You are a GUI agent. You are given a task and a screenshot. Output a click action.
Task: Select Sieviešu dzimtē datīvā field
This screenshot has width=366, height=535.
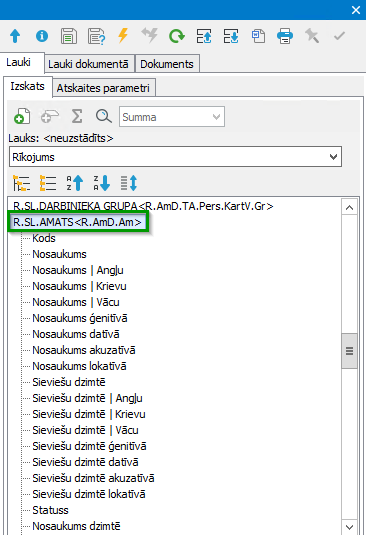point(85,462)
